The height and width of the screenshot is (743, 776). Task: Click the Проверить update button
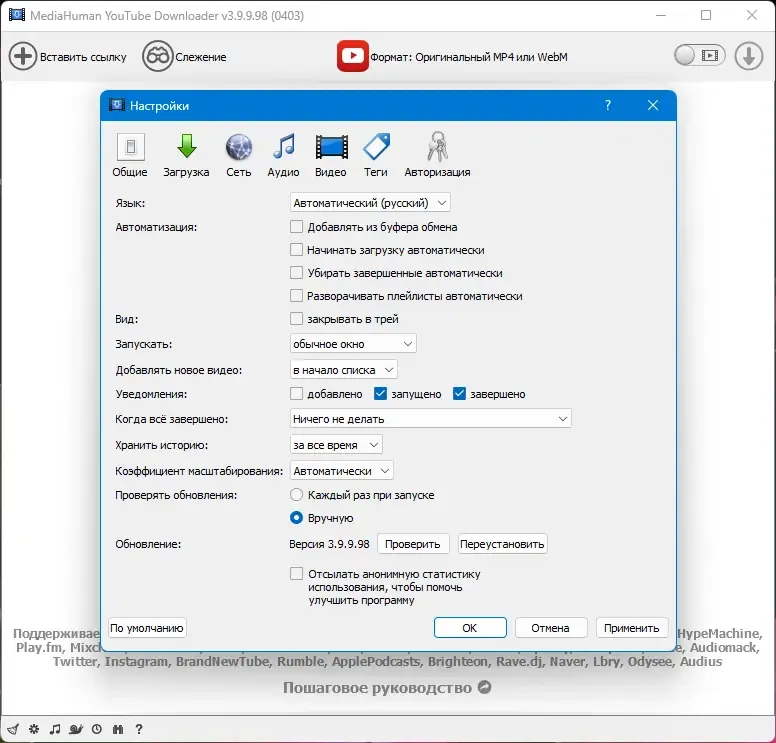point(413,544)
